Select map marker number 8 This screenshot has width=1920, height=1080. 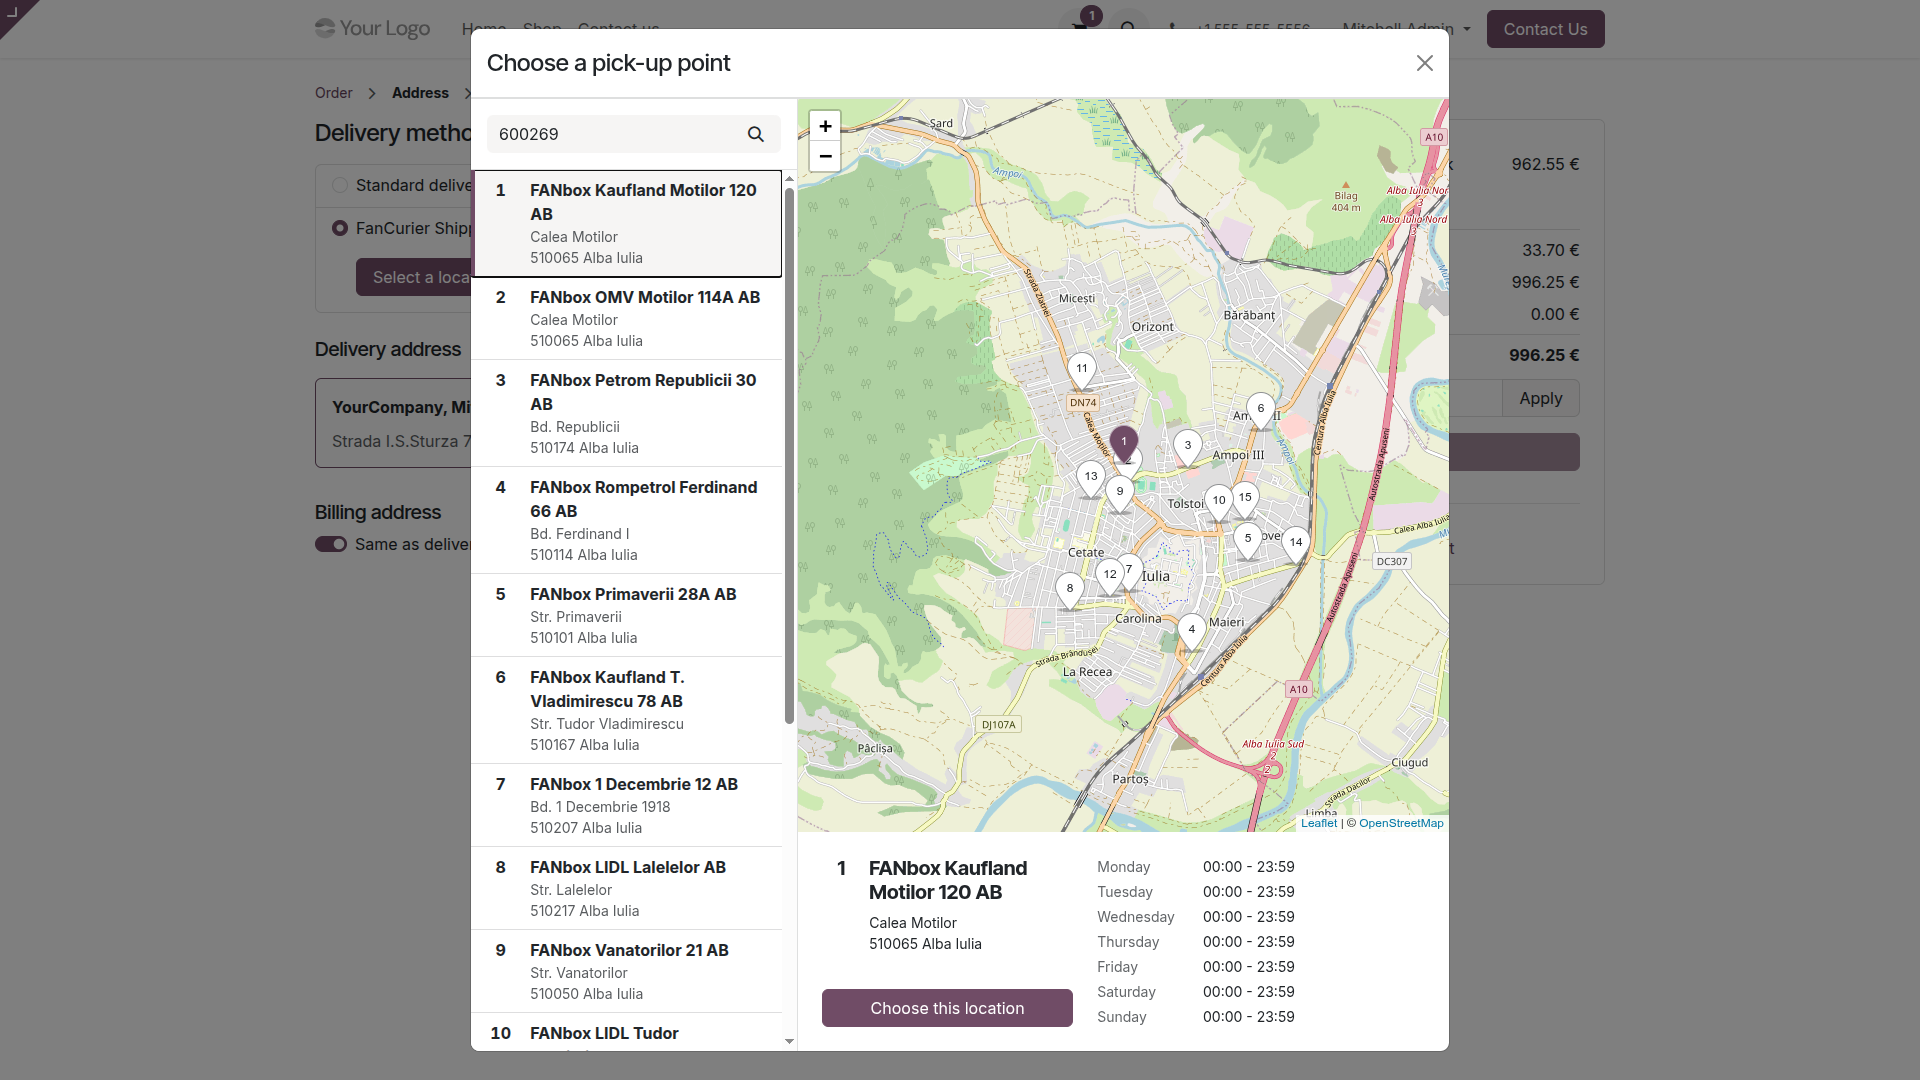tap(1070, 590)
